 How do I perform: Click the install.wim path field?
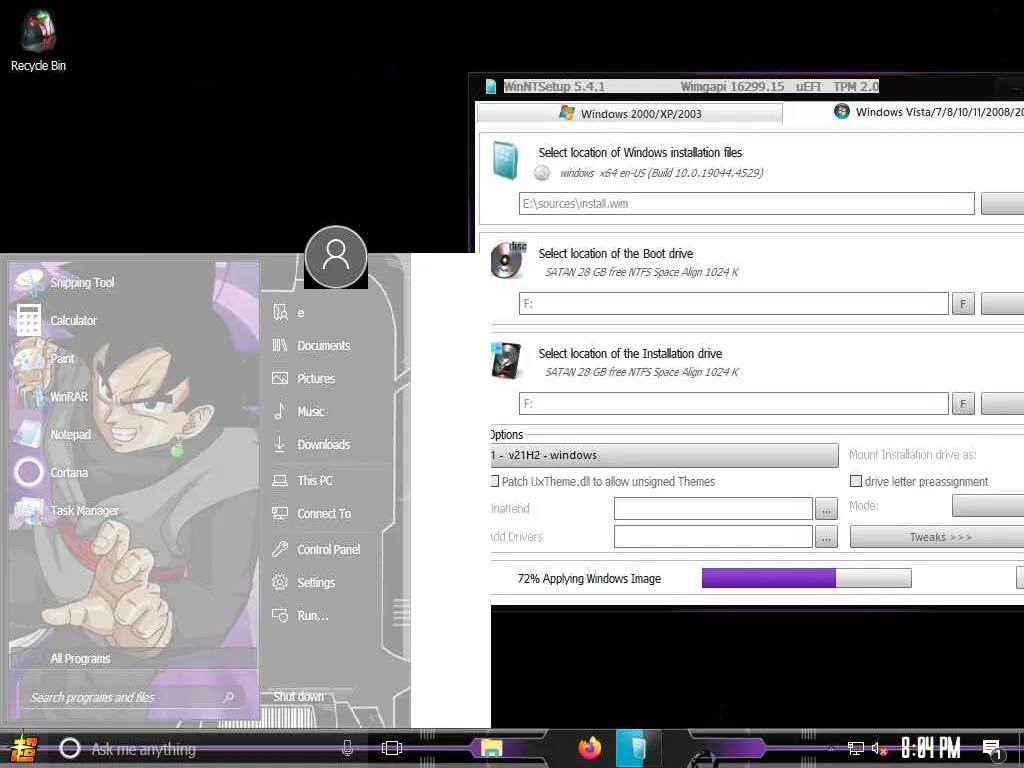coord(746,203)
